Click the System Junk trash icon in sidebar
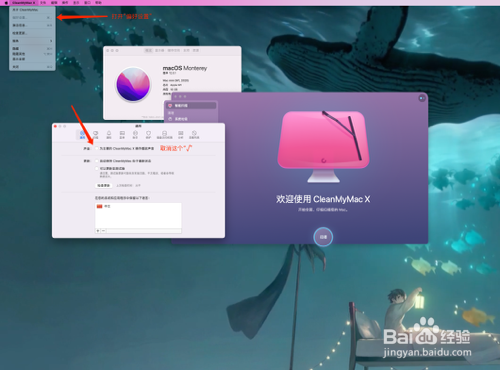Image resolution: width=500 pixels, height=370 pixels. pyautogui.click(x=170, y=119)
